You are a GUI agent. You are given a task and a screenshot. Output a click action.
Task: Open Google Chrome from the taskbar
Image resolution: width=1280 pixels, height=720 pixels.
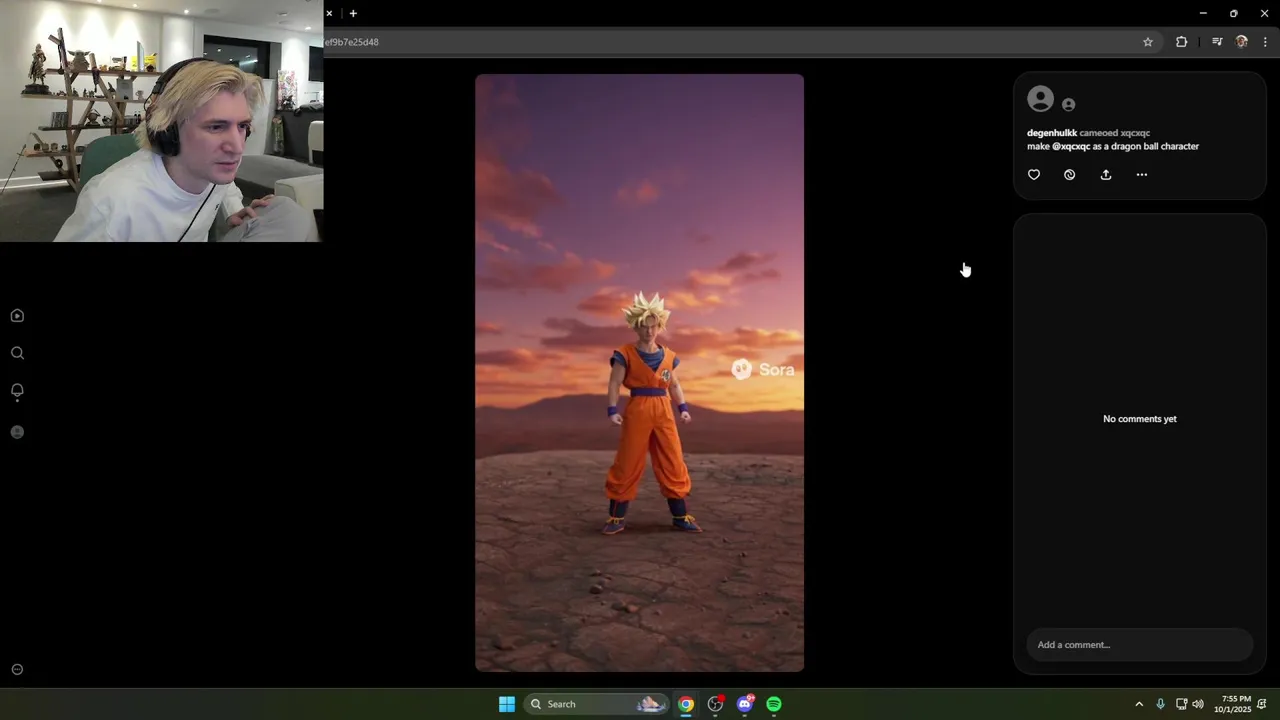pos(686,704)
